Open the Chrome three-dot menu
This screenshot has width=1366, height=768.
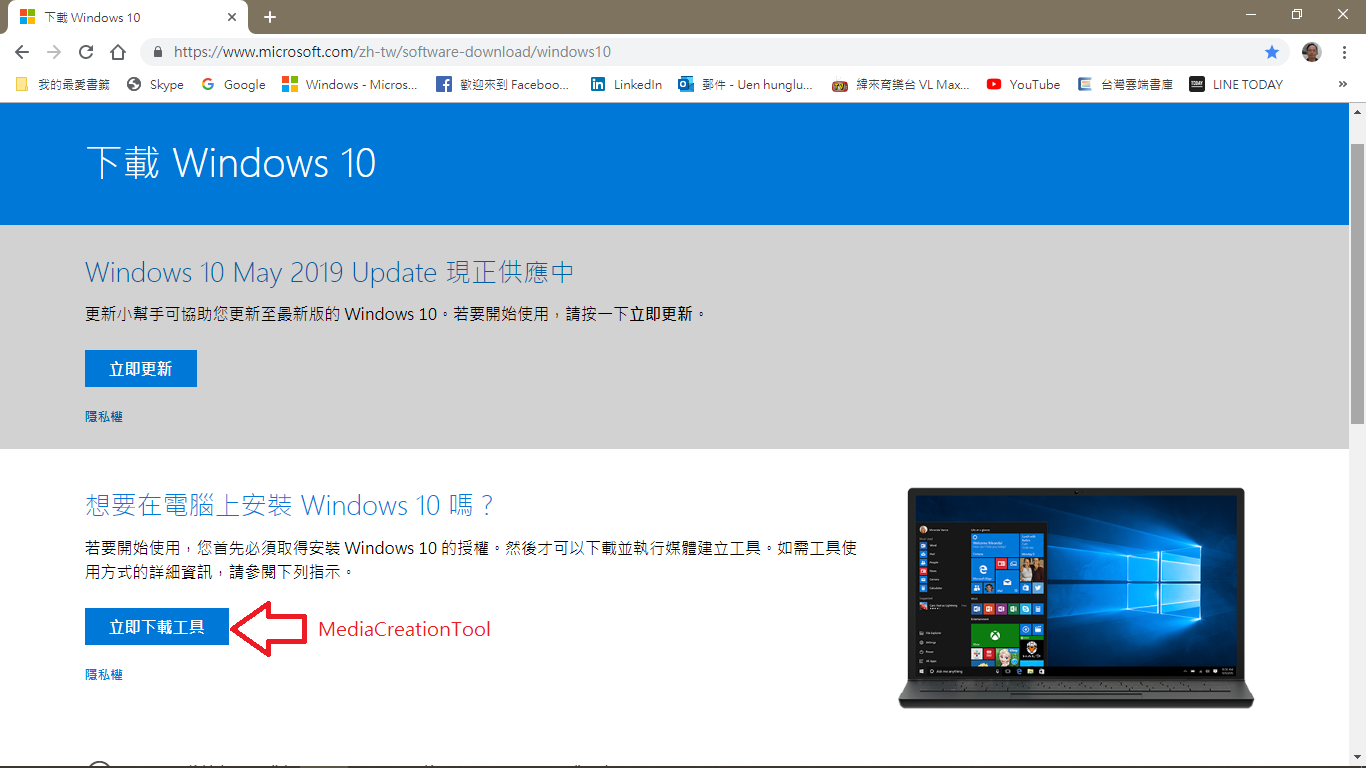coord(1344,52)
